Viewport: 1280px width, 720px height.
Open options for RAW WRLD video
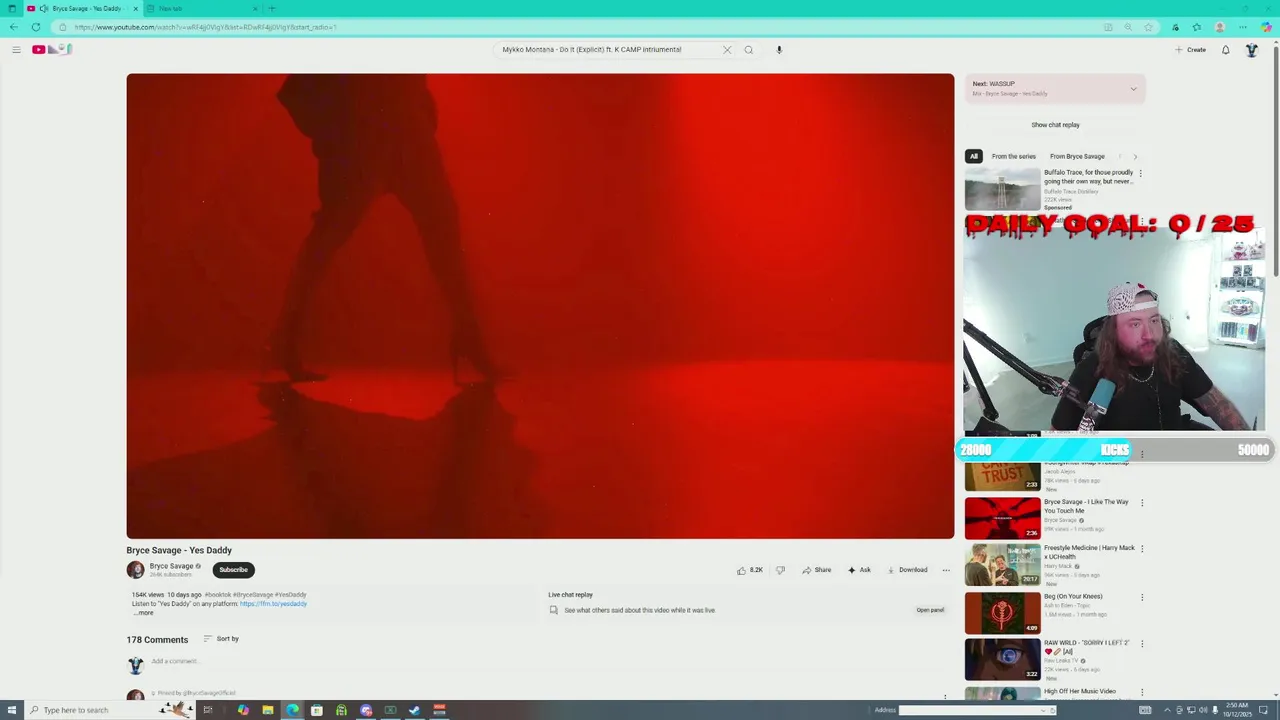point(1142,644)
